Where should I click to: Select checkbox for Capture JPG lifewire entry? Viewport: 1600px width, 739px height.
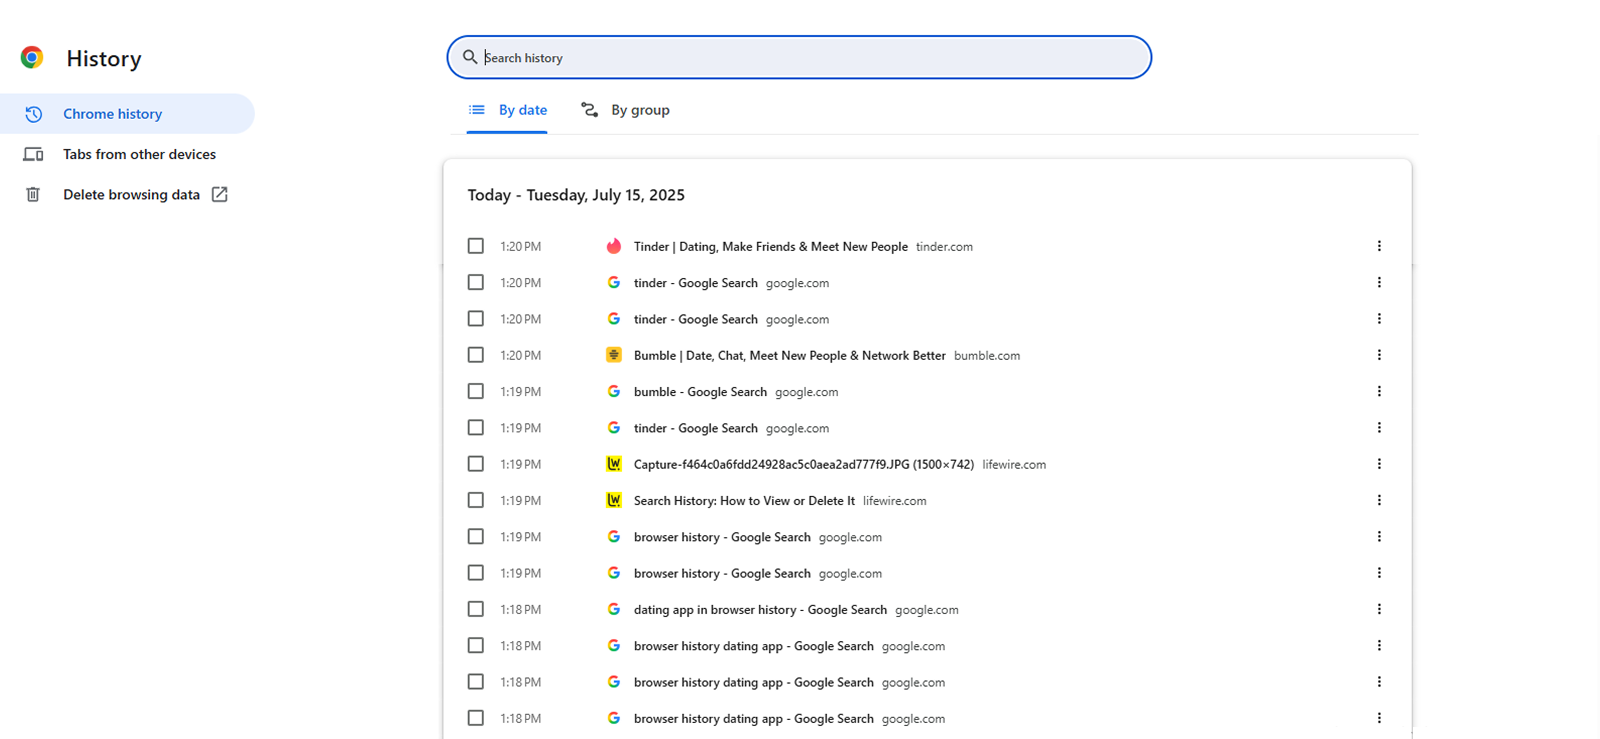point(476,464)
